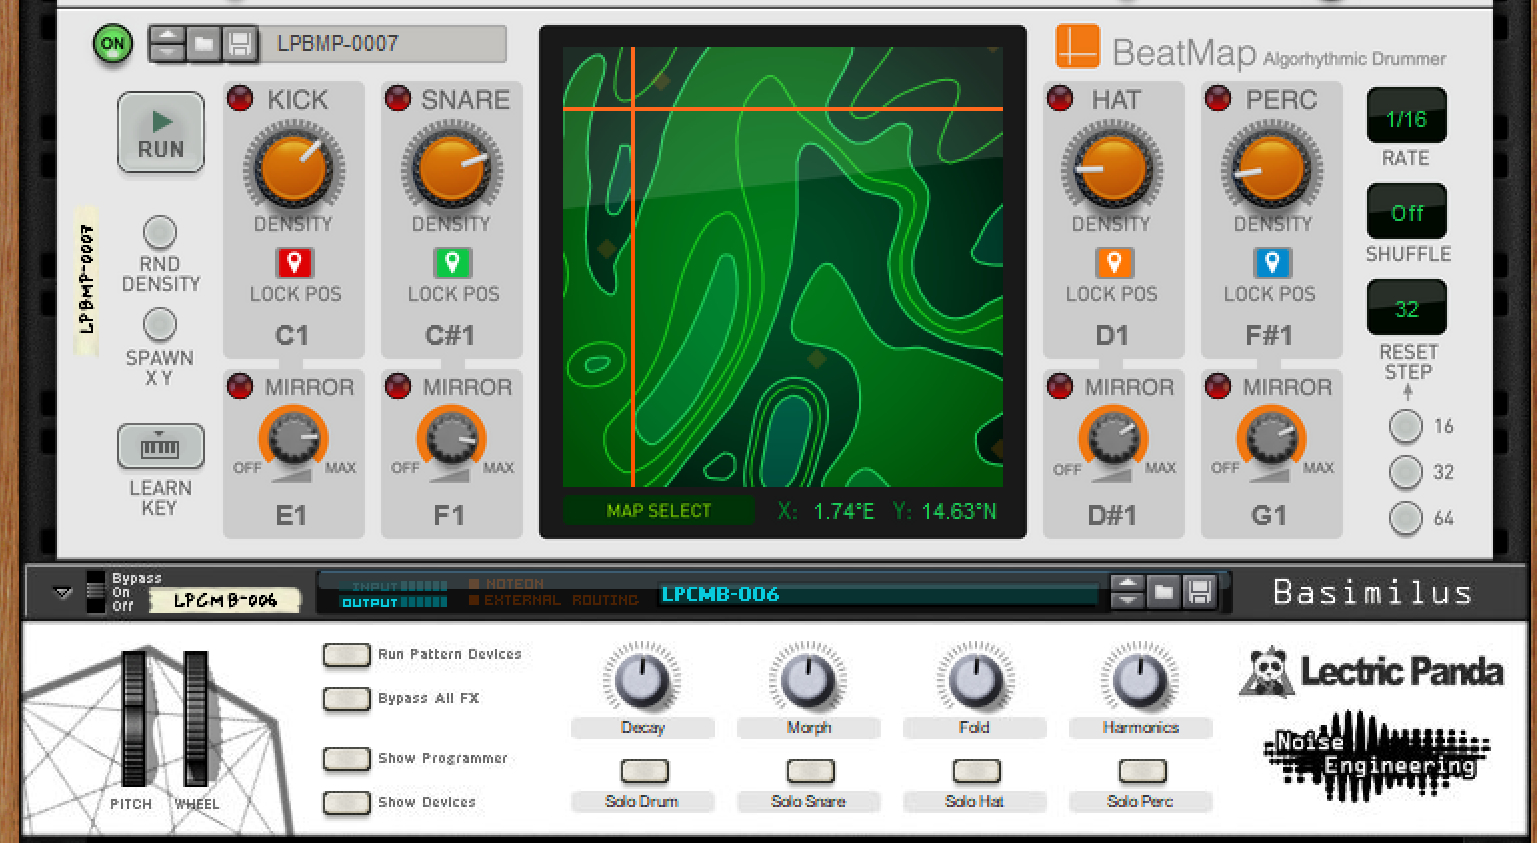1537x843 pixels.
Task: Open the BeatMap browse patch folder icon
Action: [x=204, y=44]
